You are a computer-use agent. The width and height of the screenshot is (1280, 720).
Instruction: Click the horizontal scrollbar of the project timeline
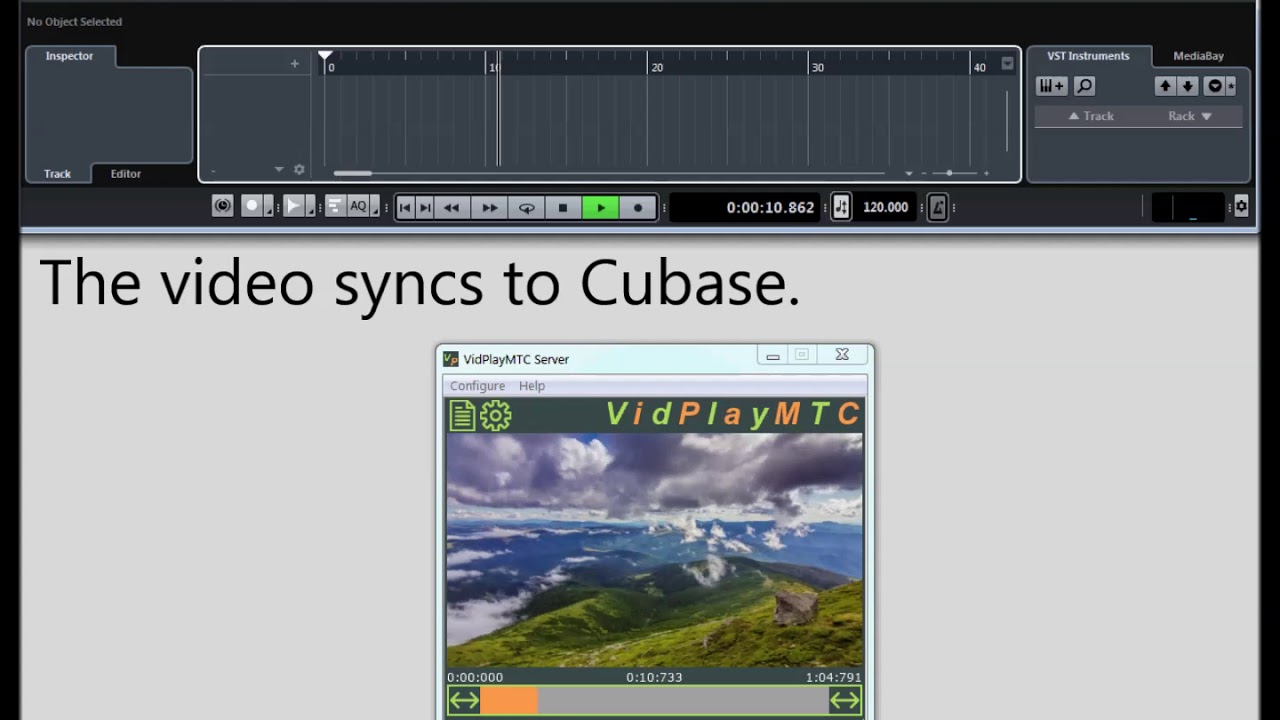(352, 173)
